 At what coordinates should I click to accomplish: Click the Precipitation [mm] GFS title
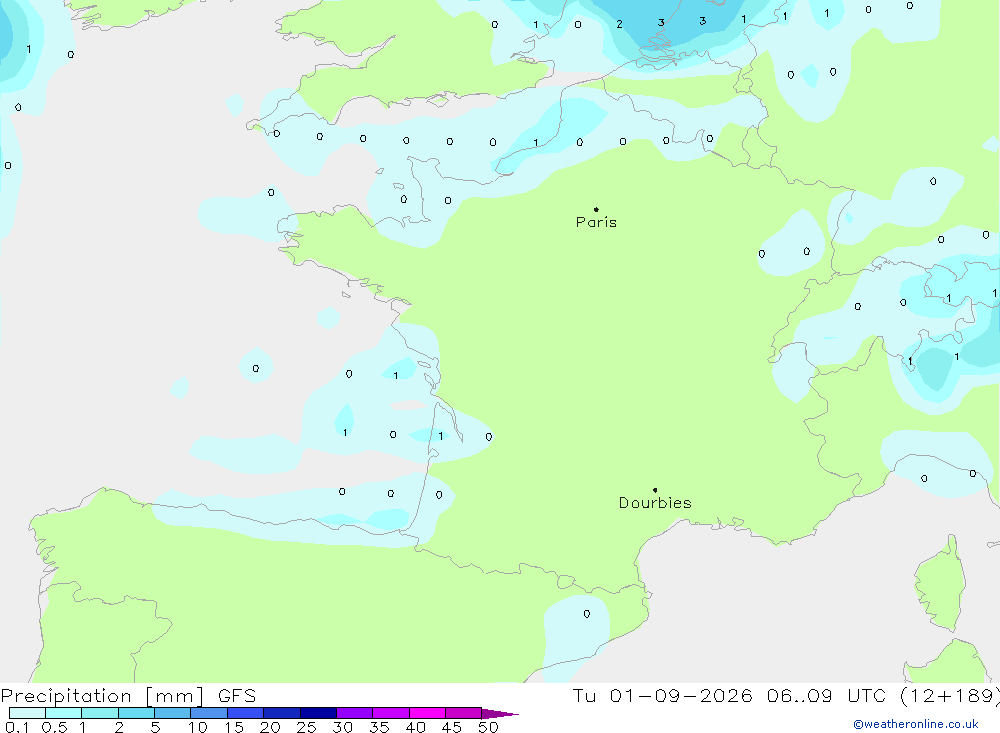[128, 695]
